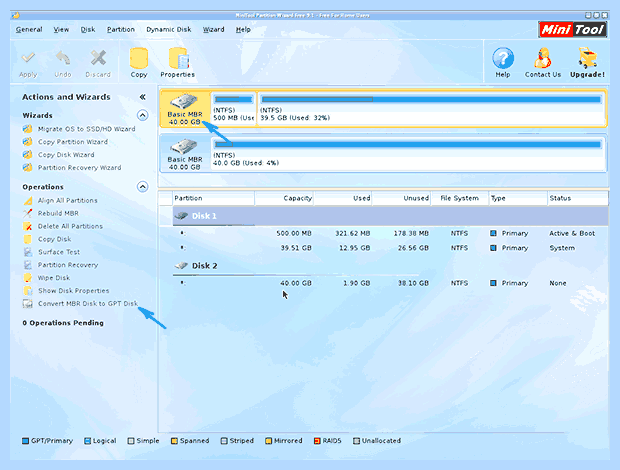This screenshot has width=620, height=470.
Task: Click Convert MBR Disk to GPT Disk
Action: pos(88,304)
